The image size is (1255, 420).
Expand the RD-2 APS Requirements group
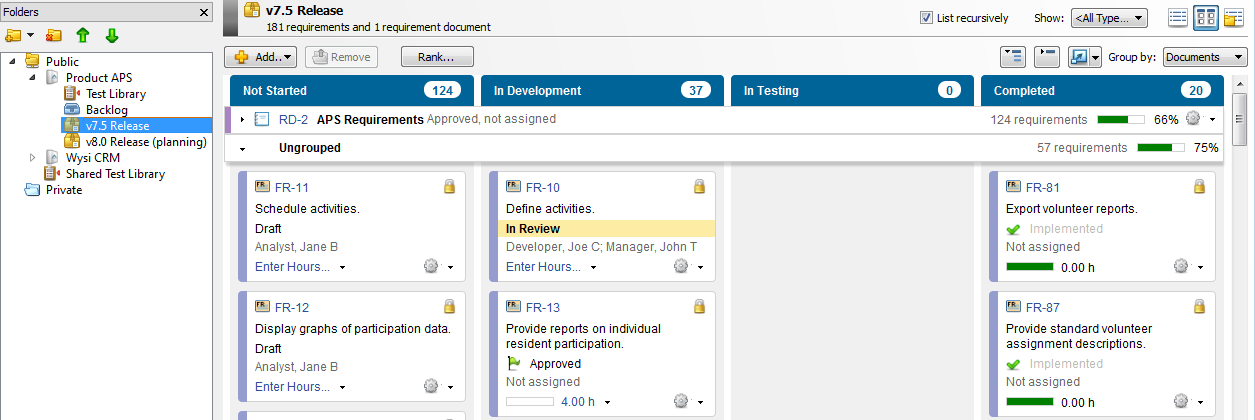(x=242, y=120)
